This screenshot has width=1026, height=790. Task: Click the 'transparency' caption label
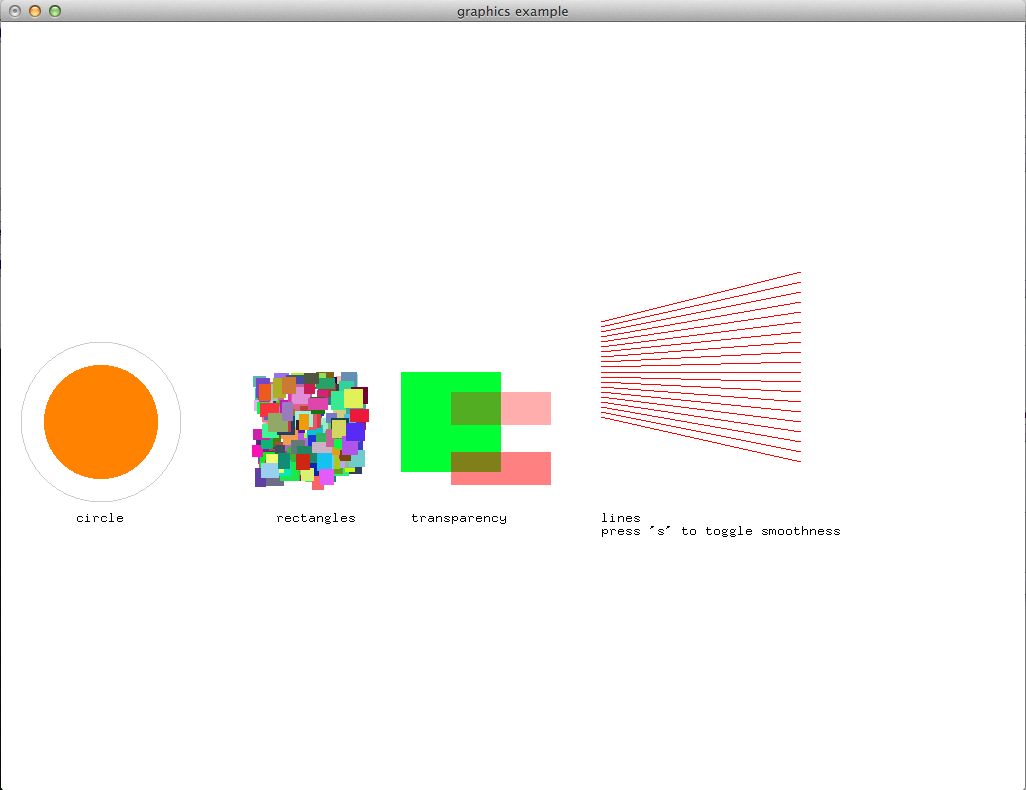(x=458, y=518)
